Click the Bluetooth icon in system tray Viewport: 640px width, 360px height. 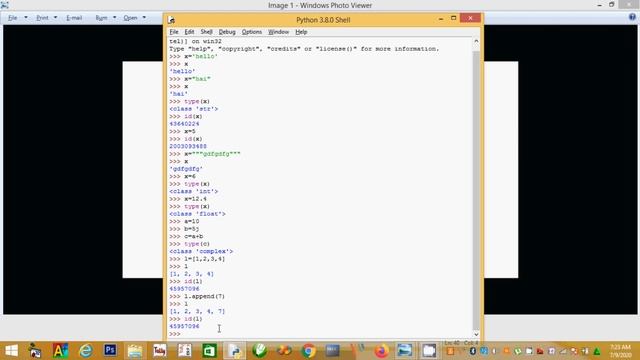pyautogui.click(x=473, y=351)
